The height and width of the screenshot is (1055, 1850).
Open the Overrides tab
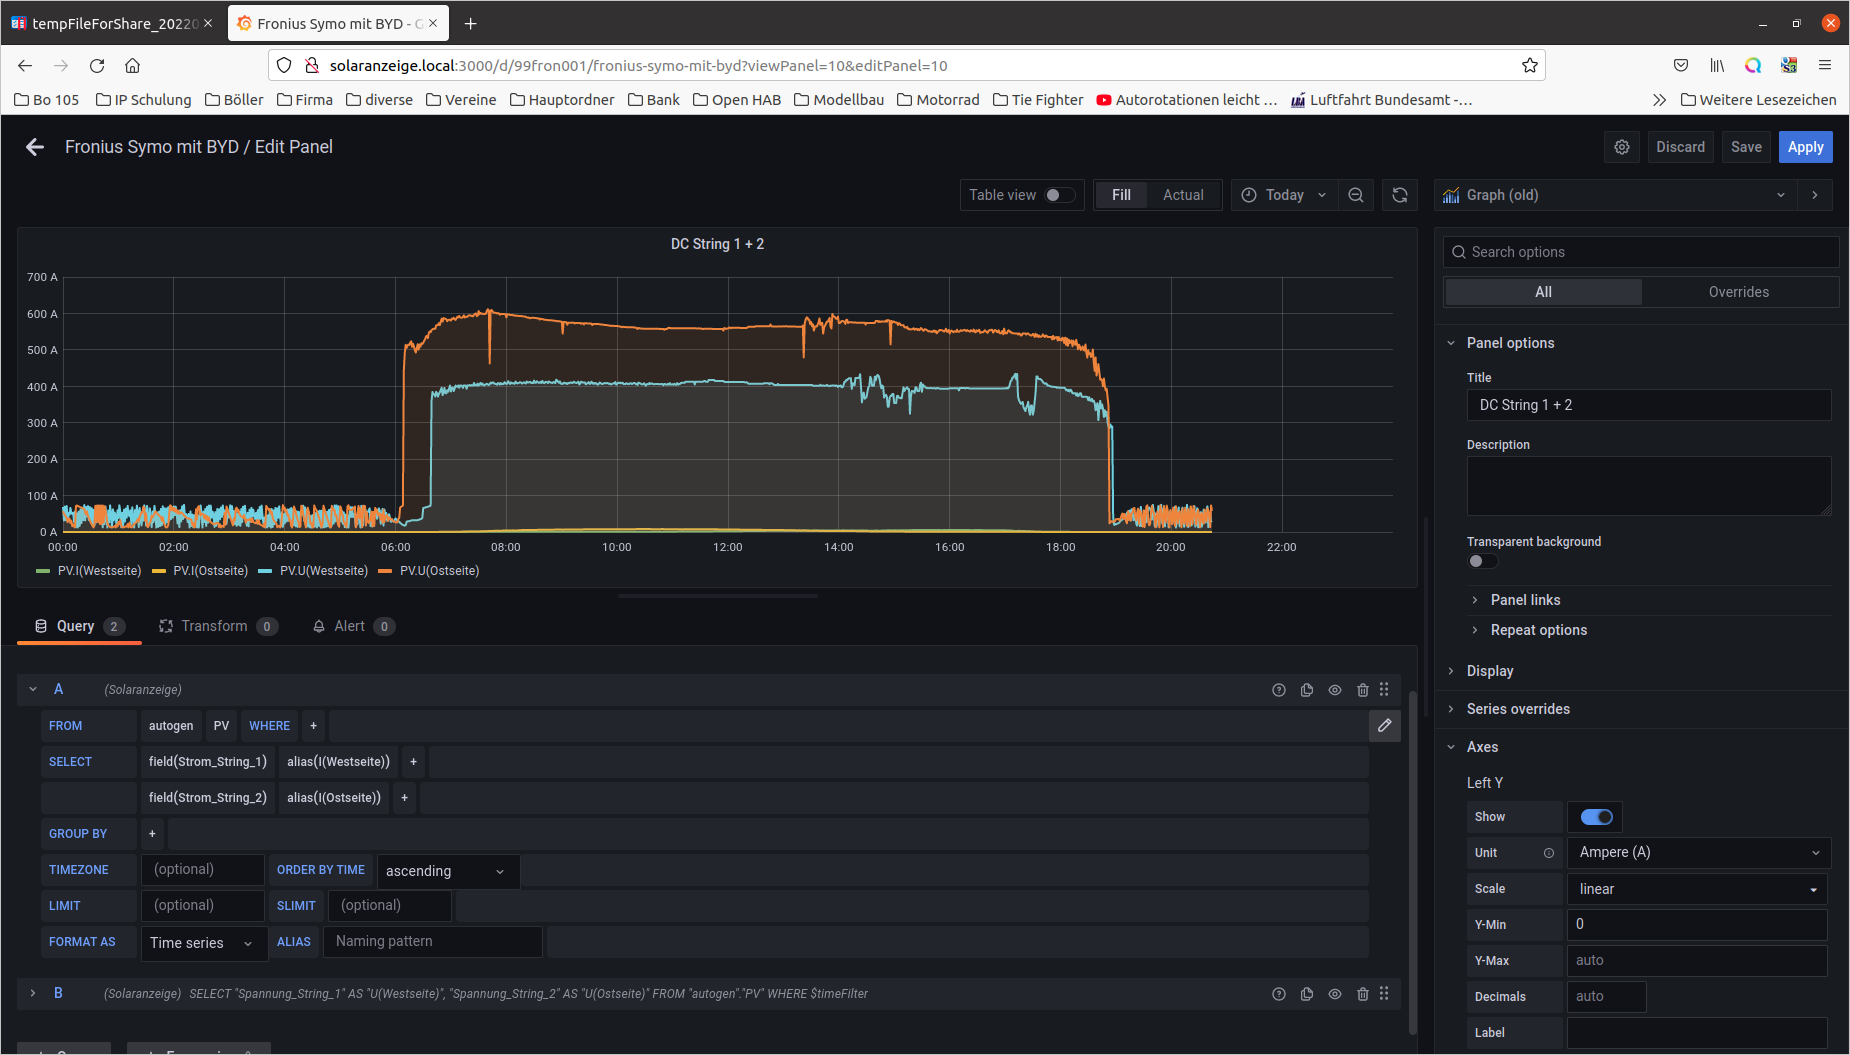pyautogui.click(x=1738, y=292)
